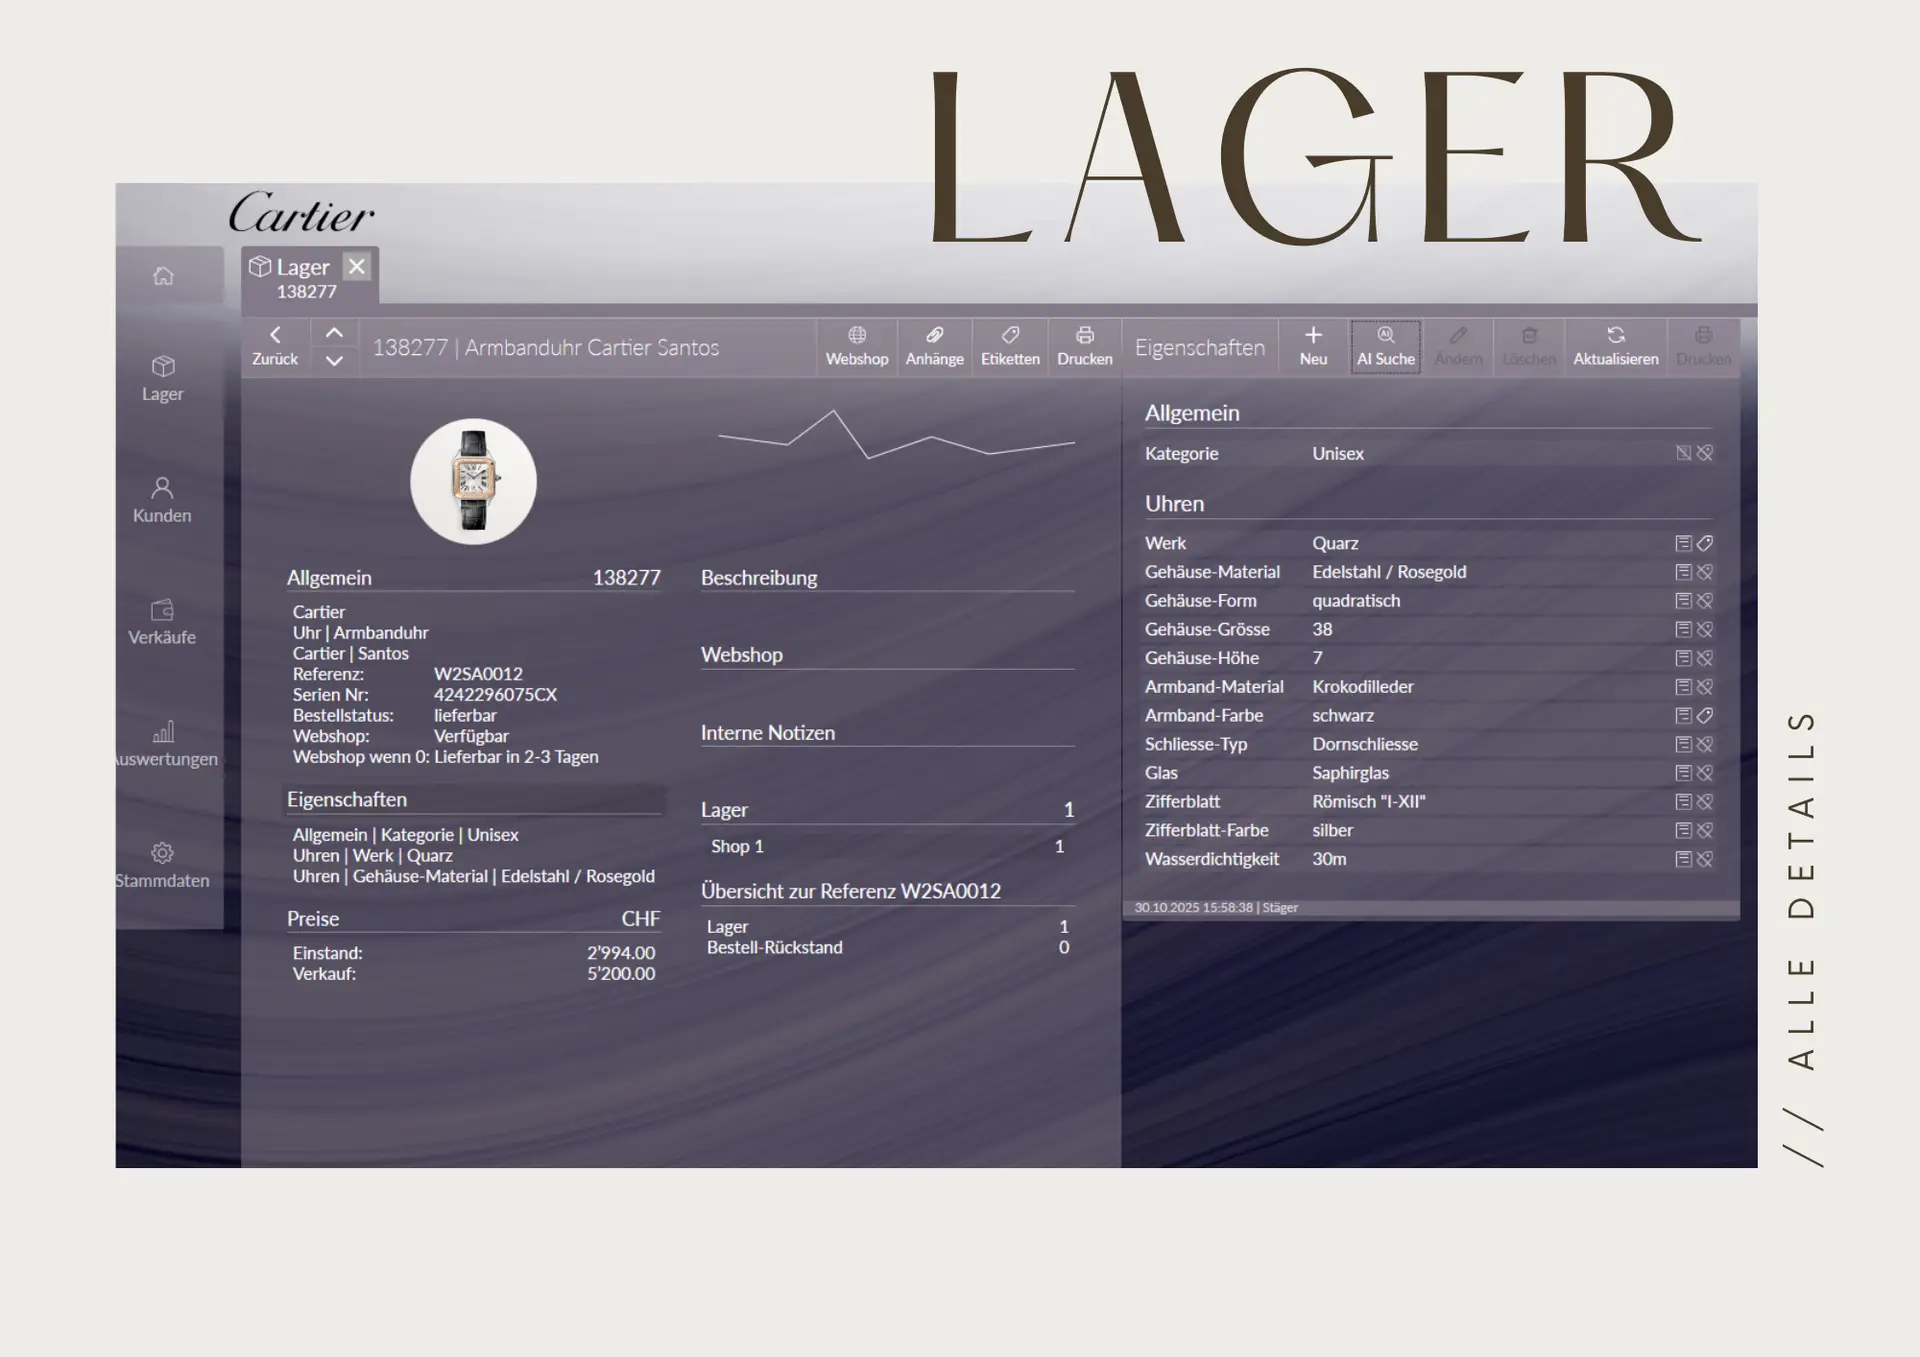
Task: Go to previous item with up chevron
Action: [334, 333]
